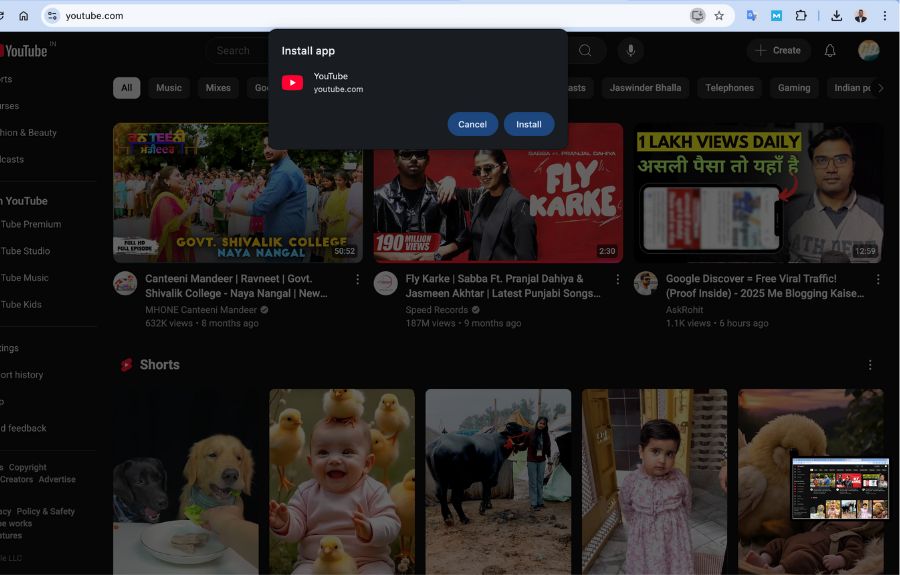The height and width of the screenshot is (575, 900).
Task: Click MHONE Canteeni Mandeer channel avatar
Action: (x=125, y=283)
